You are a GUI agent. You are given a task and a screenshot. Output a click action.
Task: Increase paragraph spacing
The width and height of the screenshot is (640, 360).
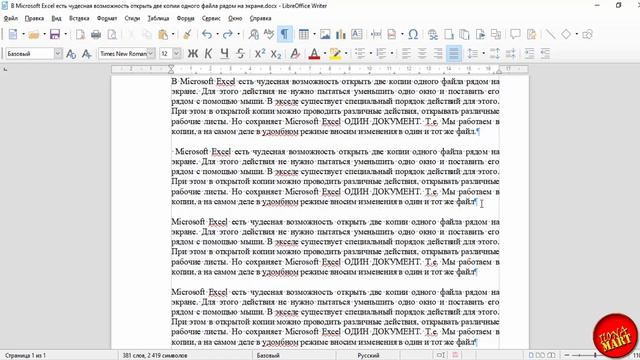(495, 53)
